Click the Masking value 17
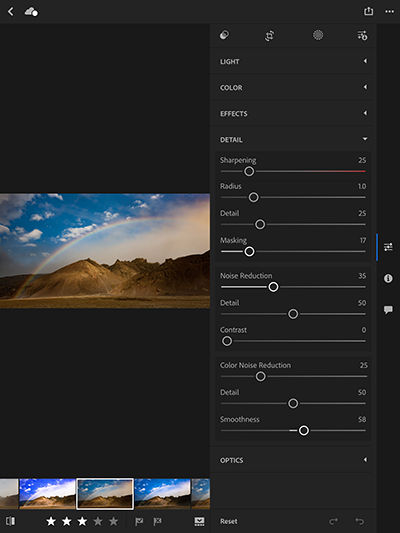The height and width of the screenshot is (533, 400). point(363,240)
